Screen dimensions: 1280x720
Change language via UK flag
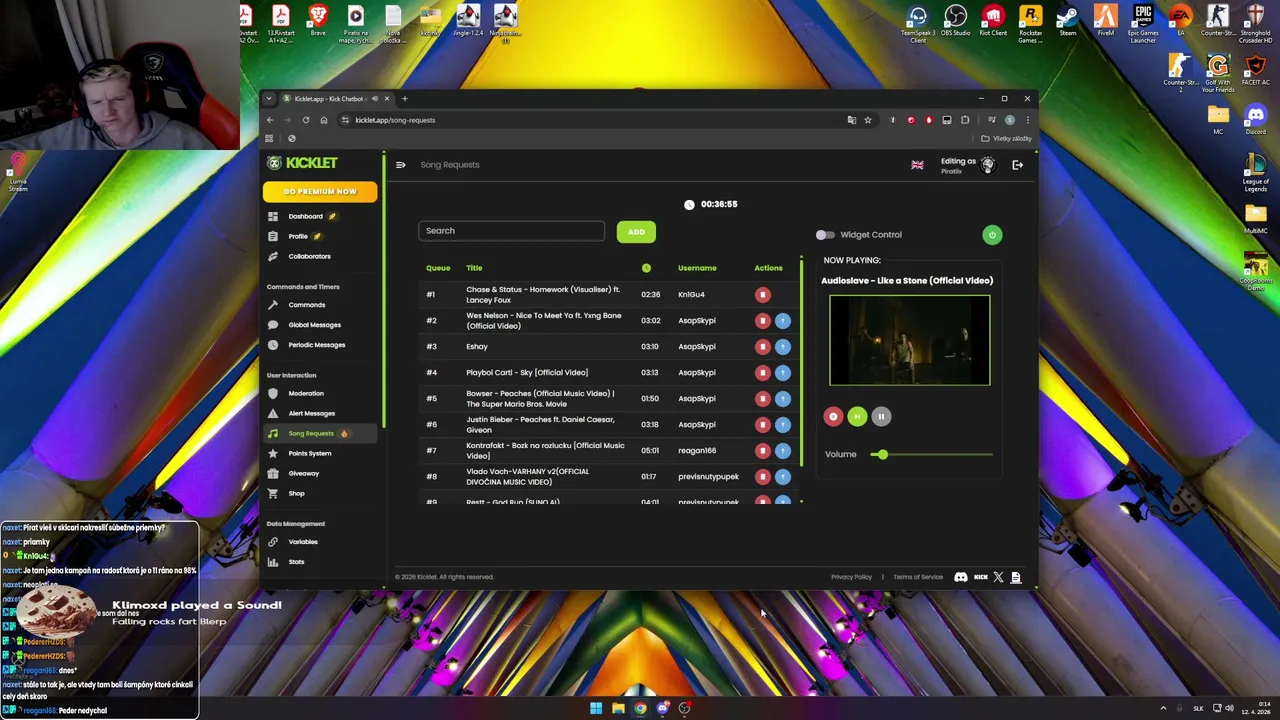click(x=917, y=165)
